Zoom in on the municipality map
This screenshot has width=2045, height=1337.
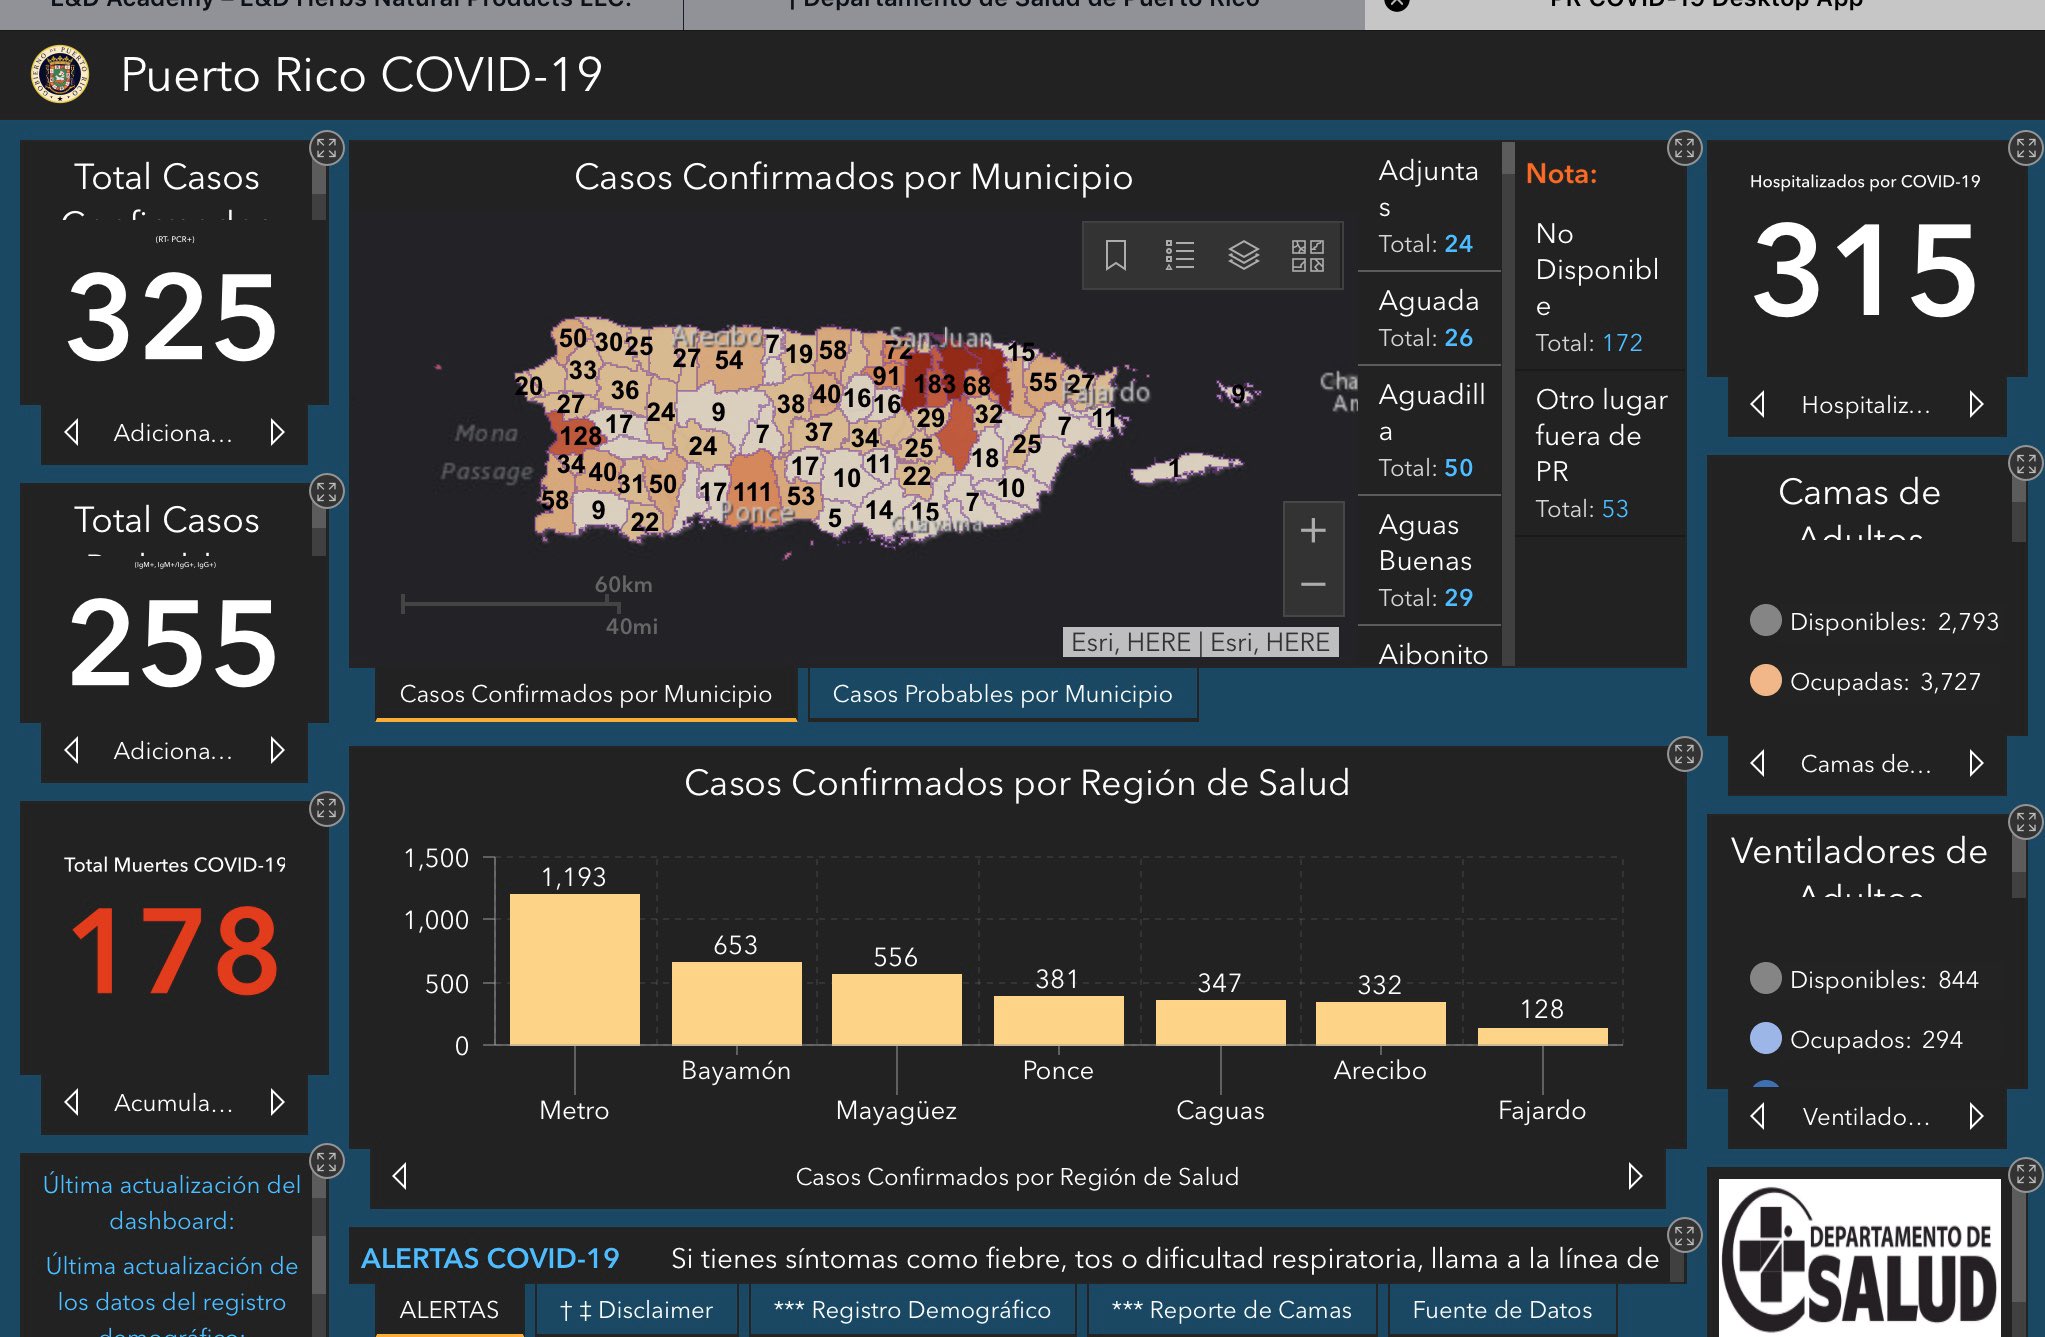(1313, 530)
